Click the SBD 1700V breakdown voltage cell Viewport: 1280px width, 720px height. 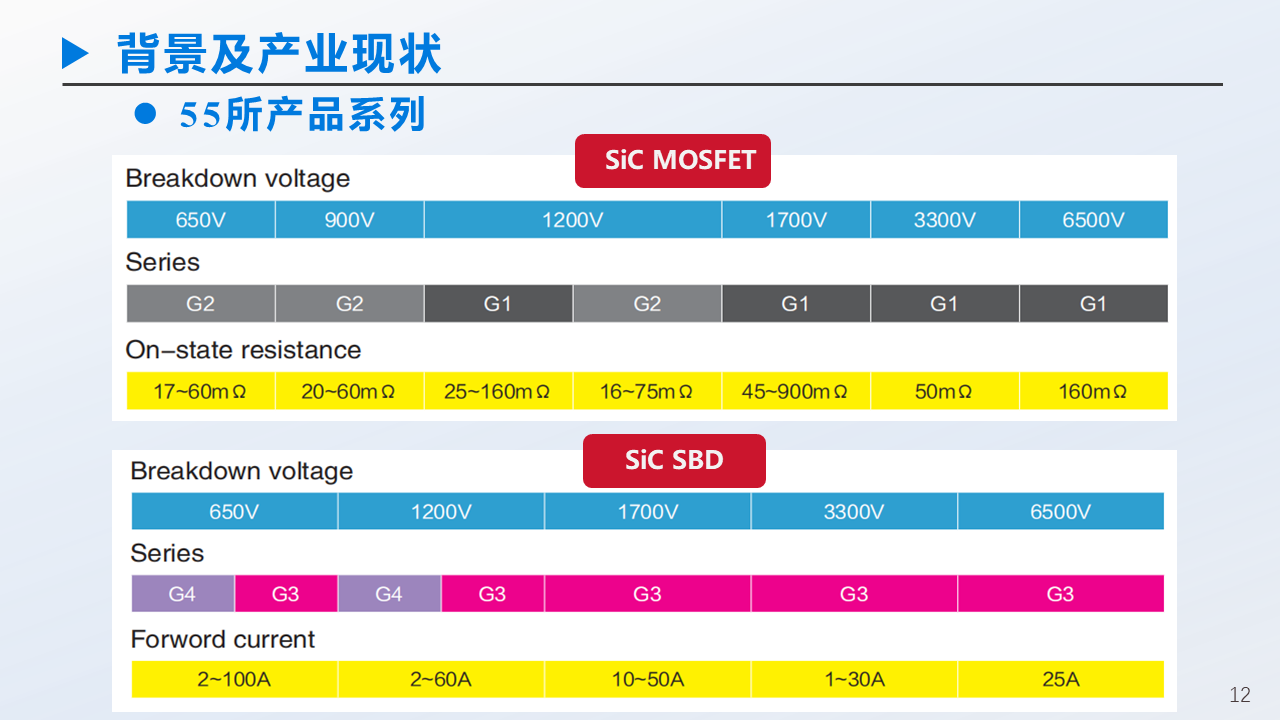(647, 512)
